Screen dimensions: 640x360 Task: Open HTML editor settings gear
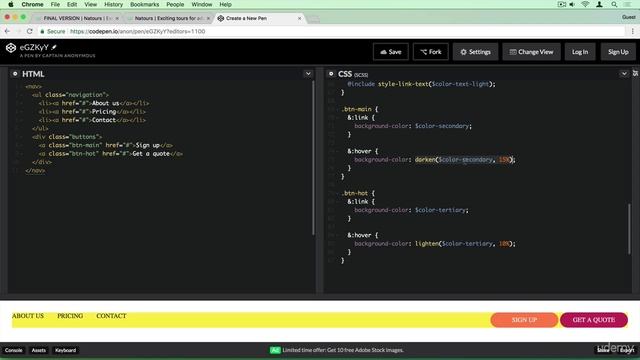coord(15,74)
